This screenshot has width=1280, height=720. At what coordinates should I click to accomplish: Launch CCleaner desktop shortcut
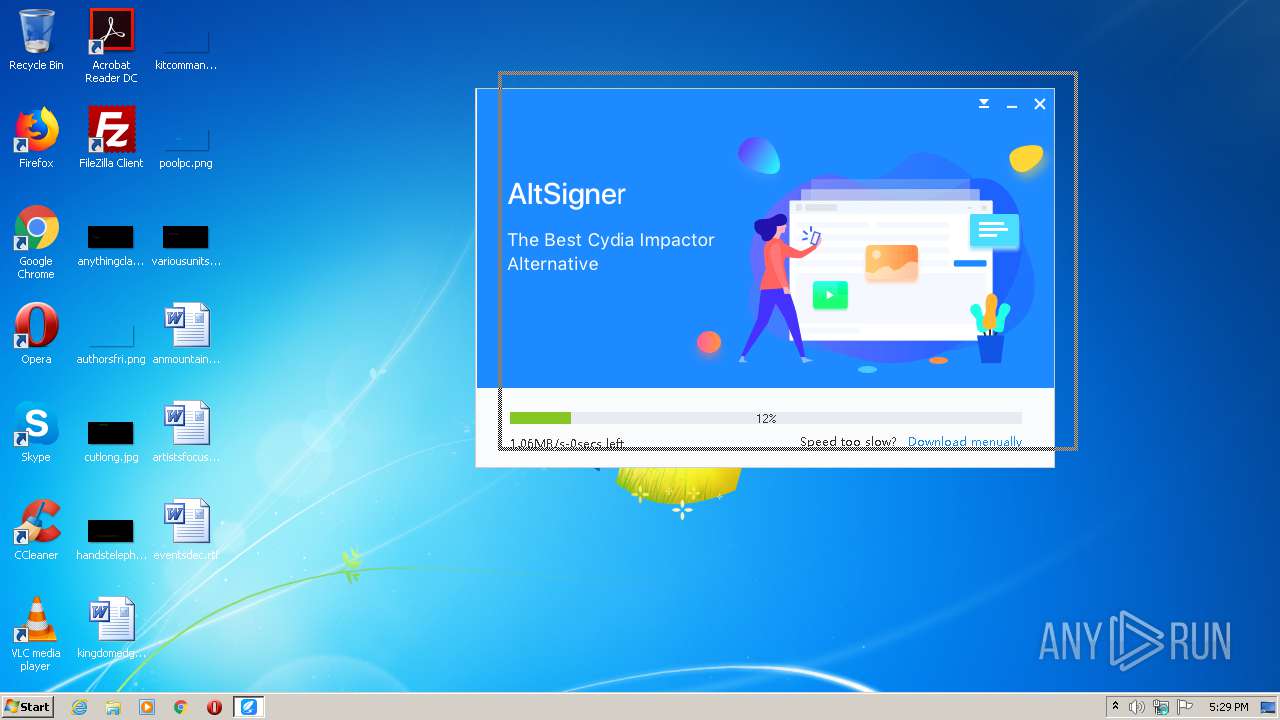click(x=36, y=530)
